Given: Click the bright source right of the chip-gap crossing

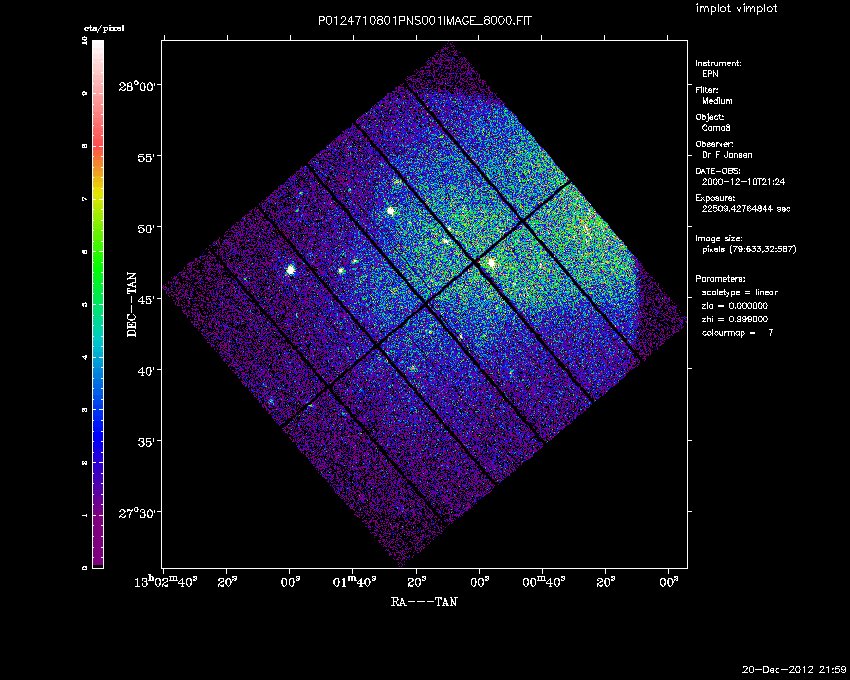Looking at the screenshot, I should 492,262.
